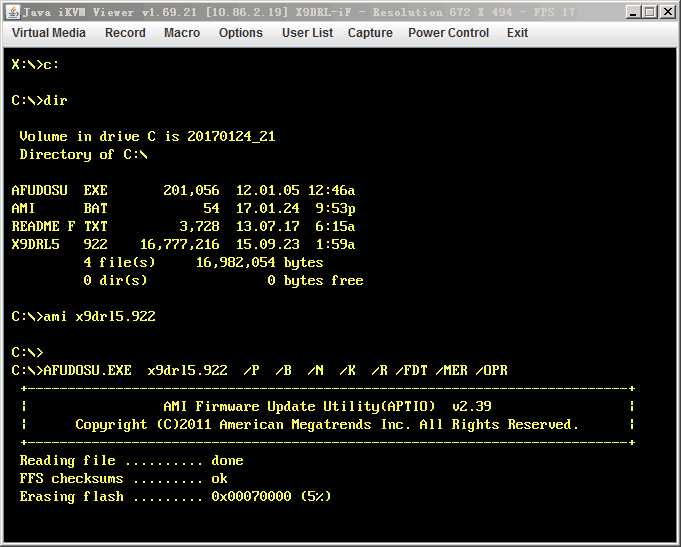Click the 'X:\>c:' command line

tap(35, 64)
